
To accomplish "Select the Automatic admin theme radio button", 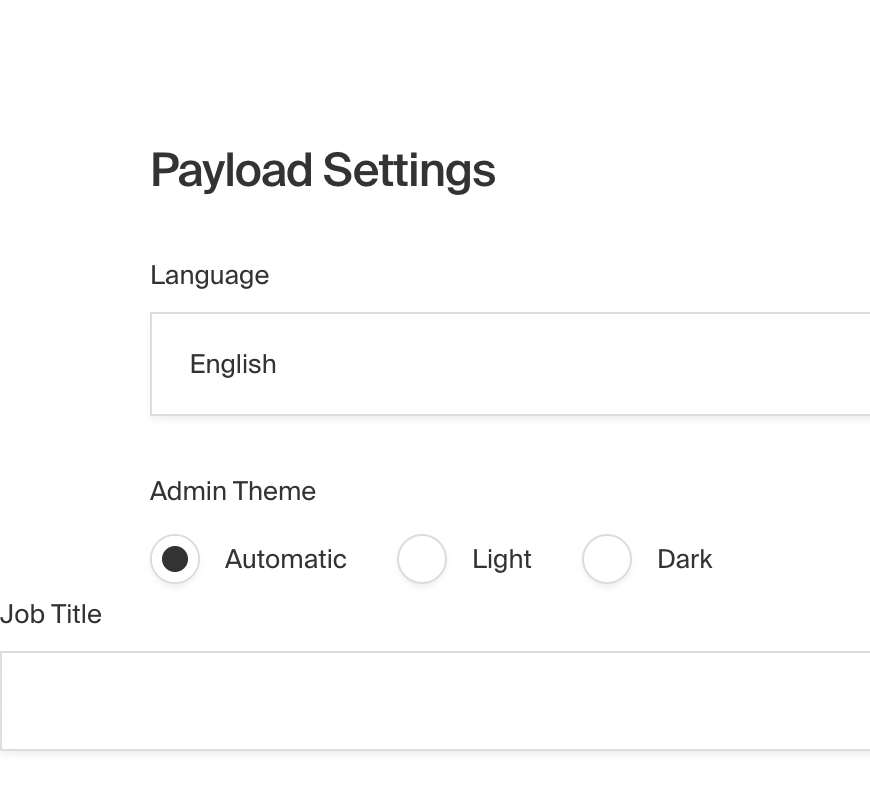I will click(x=175, y=559).
